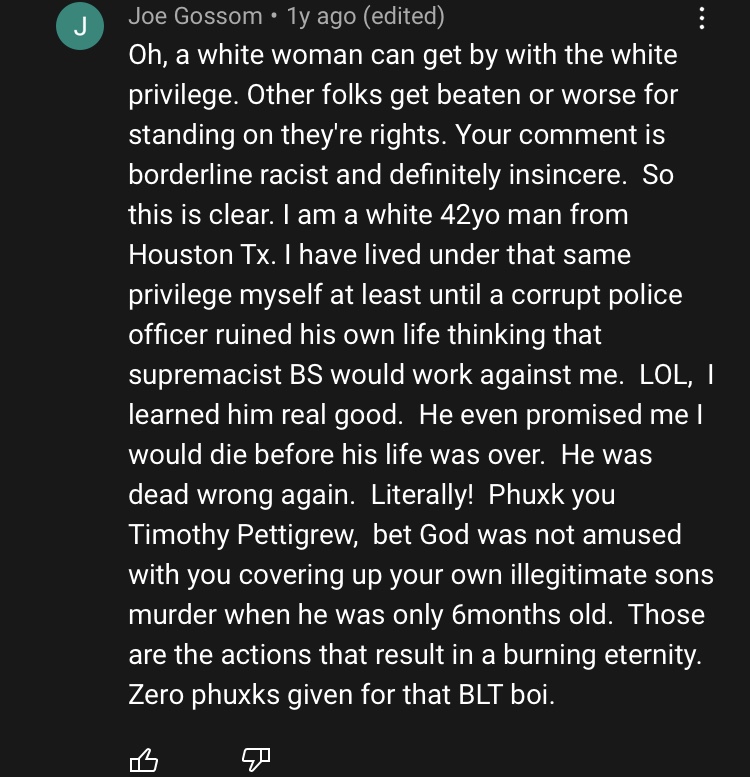
Task: Tap the comment's first line about white privilege
Action: coord(403,55)
